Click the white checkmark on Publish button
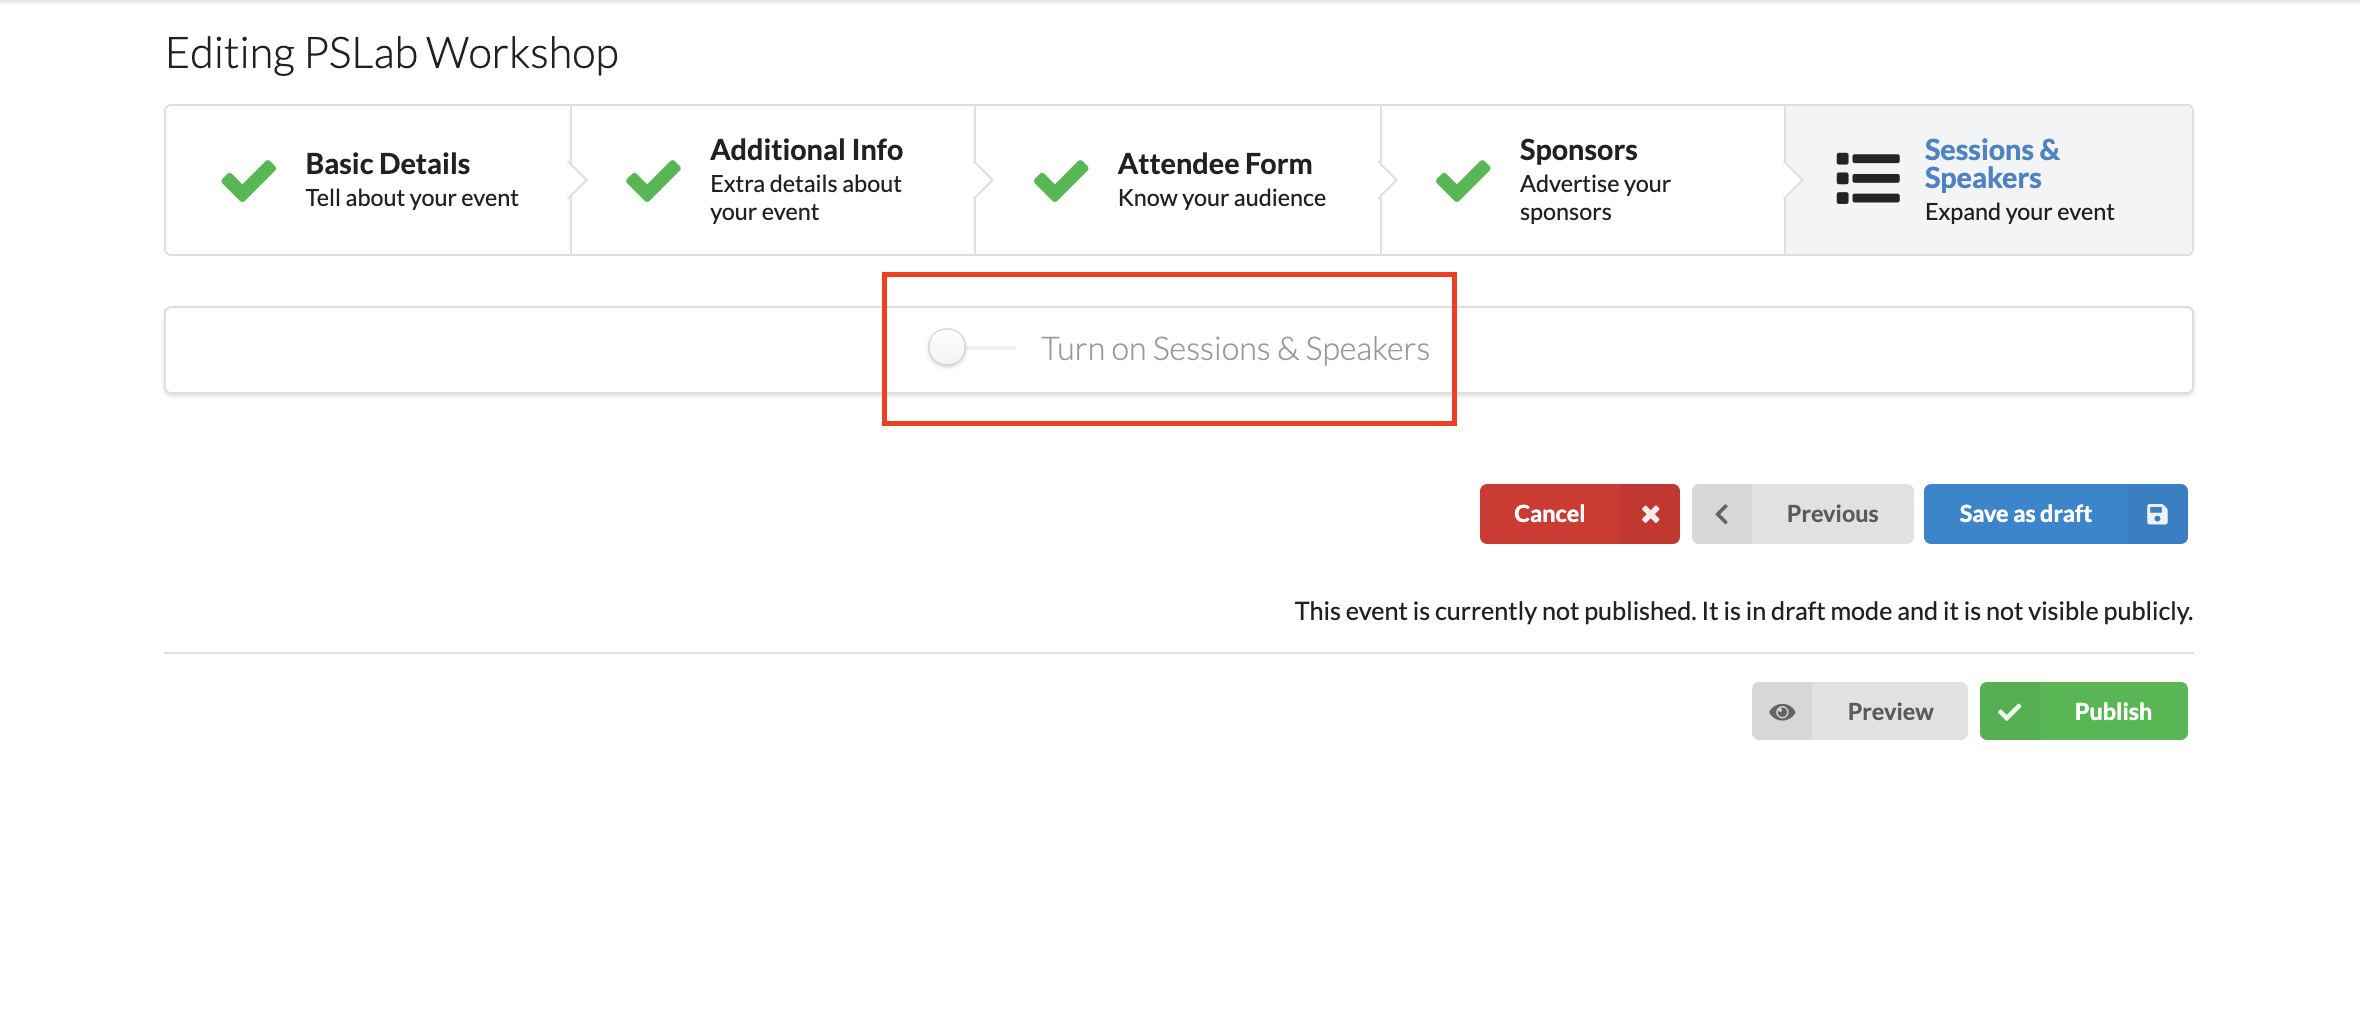The width and height of the screenshot is (2360, 1016). [x=2010, y=712]
